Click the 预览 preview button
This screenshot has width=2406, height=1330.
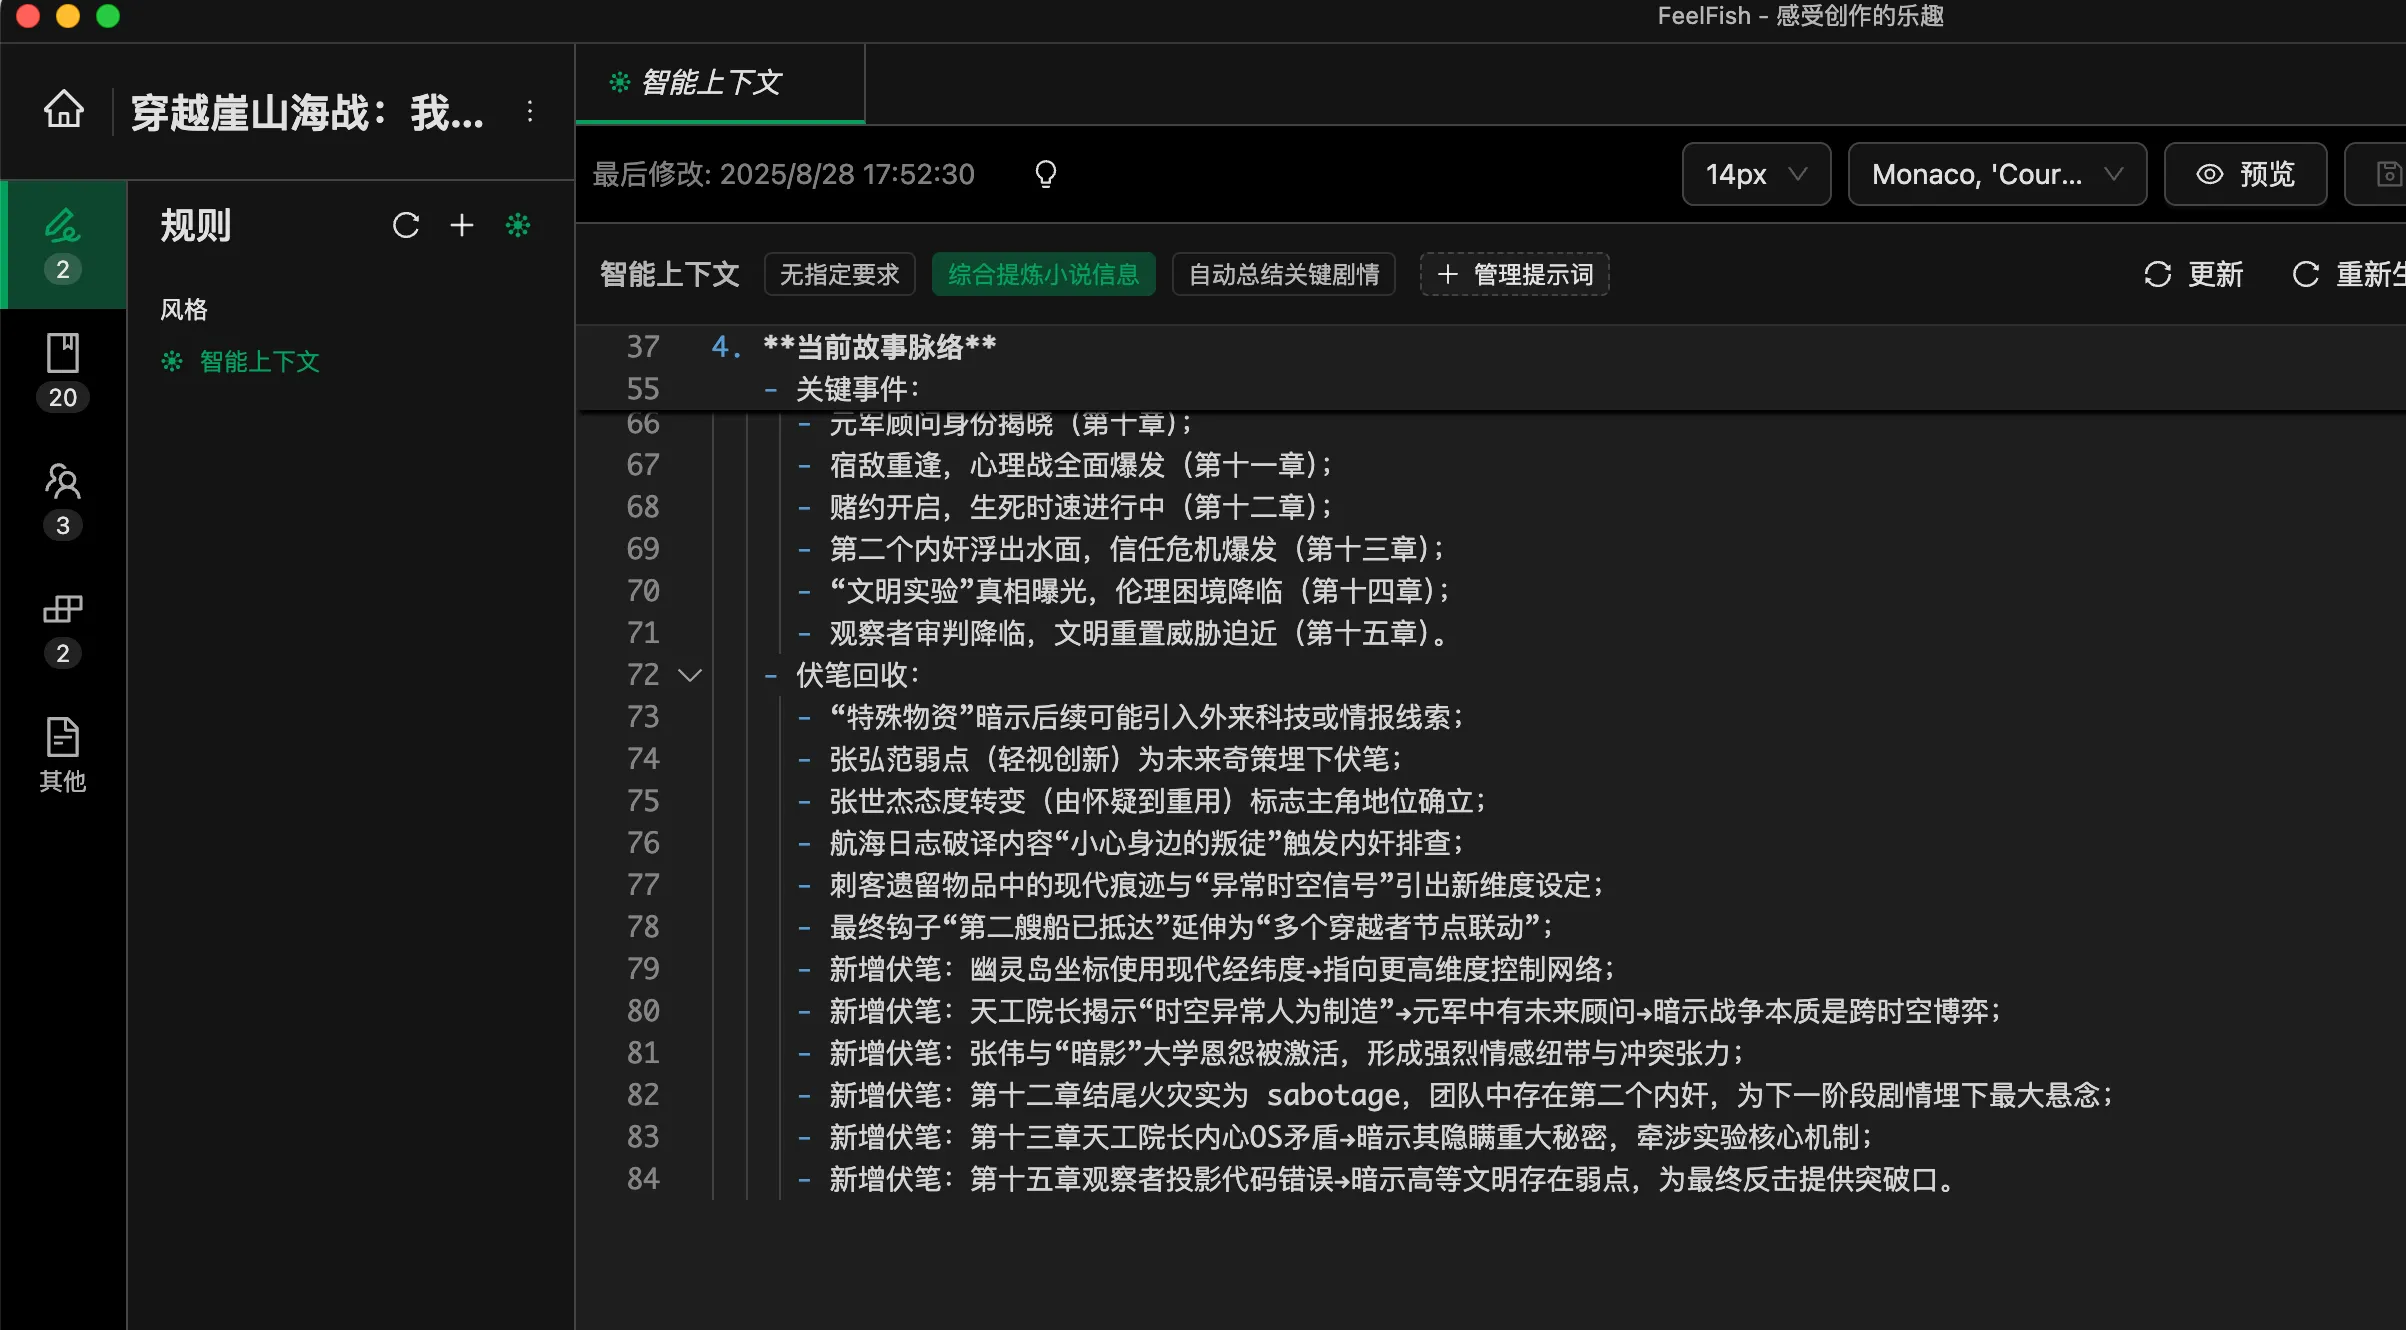2245,174
